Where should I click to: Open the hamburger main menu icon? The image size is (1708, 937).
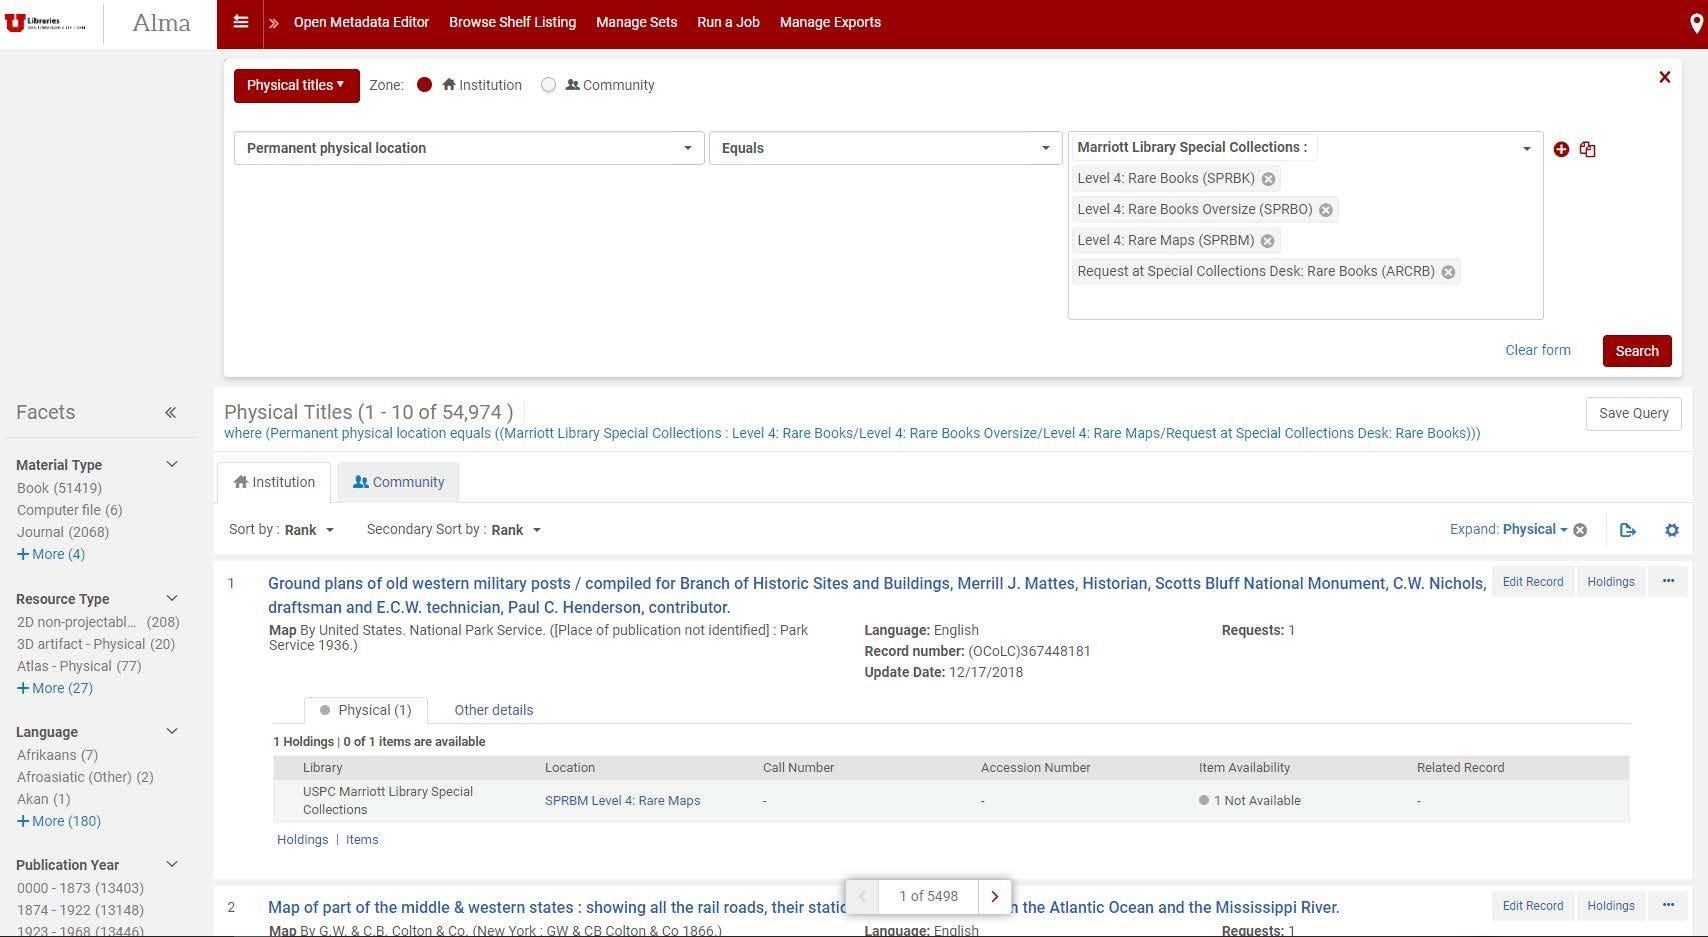[x=241, y=22]
